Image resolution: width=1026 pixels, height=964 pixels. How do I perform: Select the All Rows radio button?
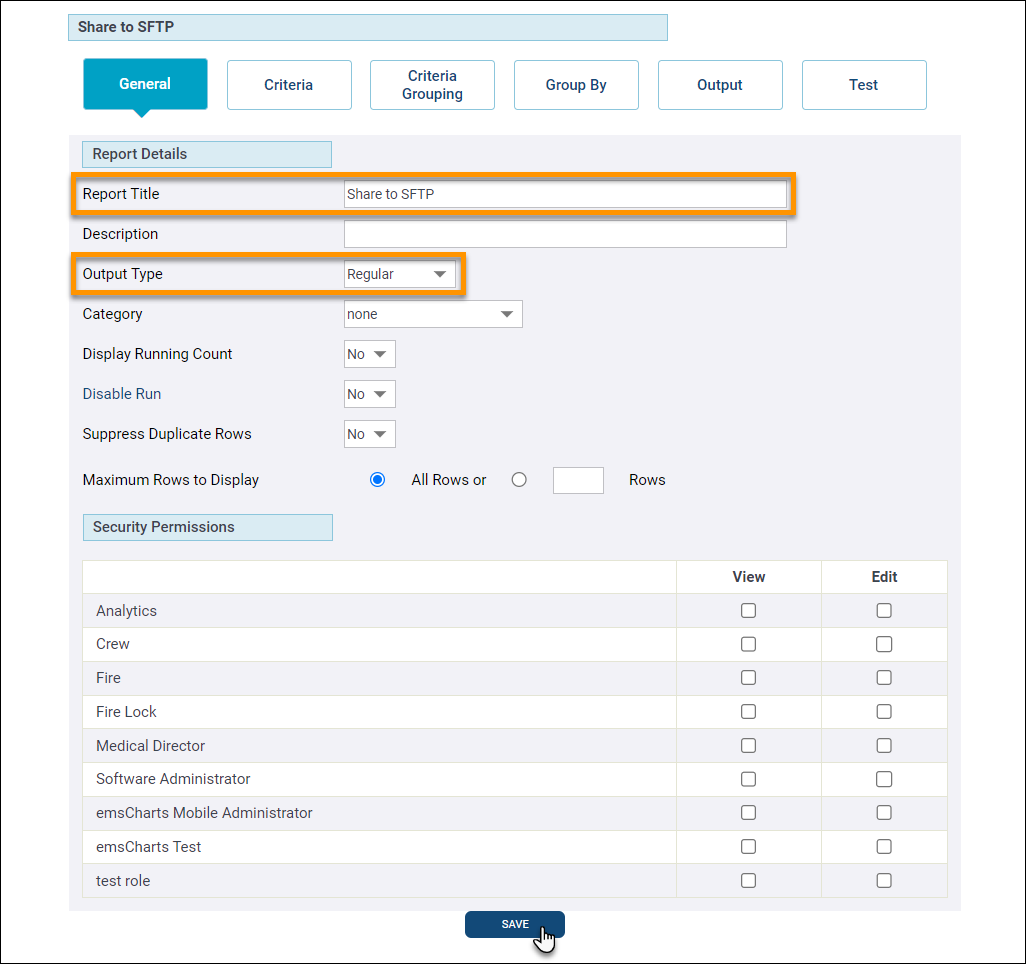click(378, 480)
